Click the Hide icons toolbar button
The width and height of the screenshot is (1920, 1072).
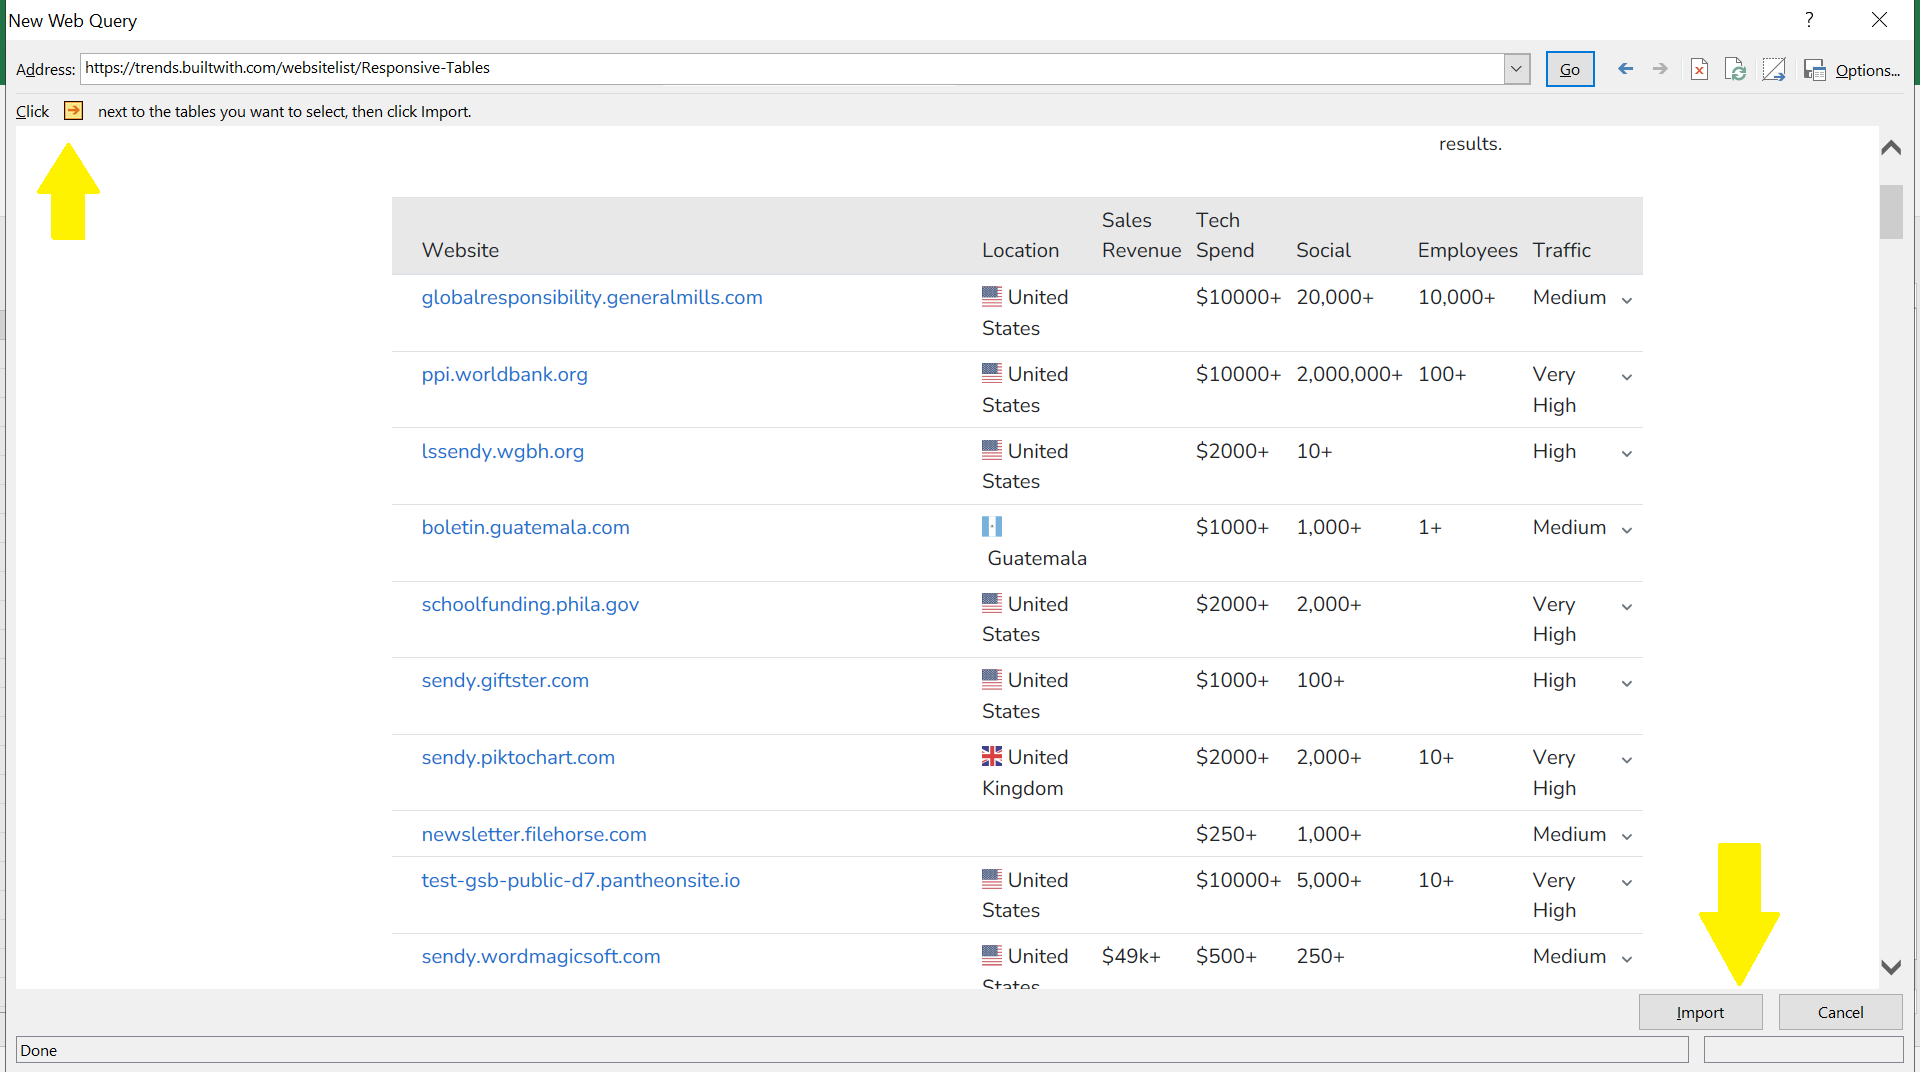coord(1774,69)
